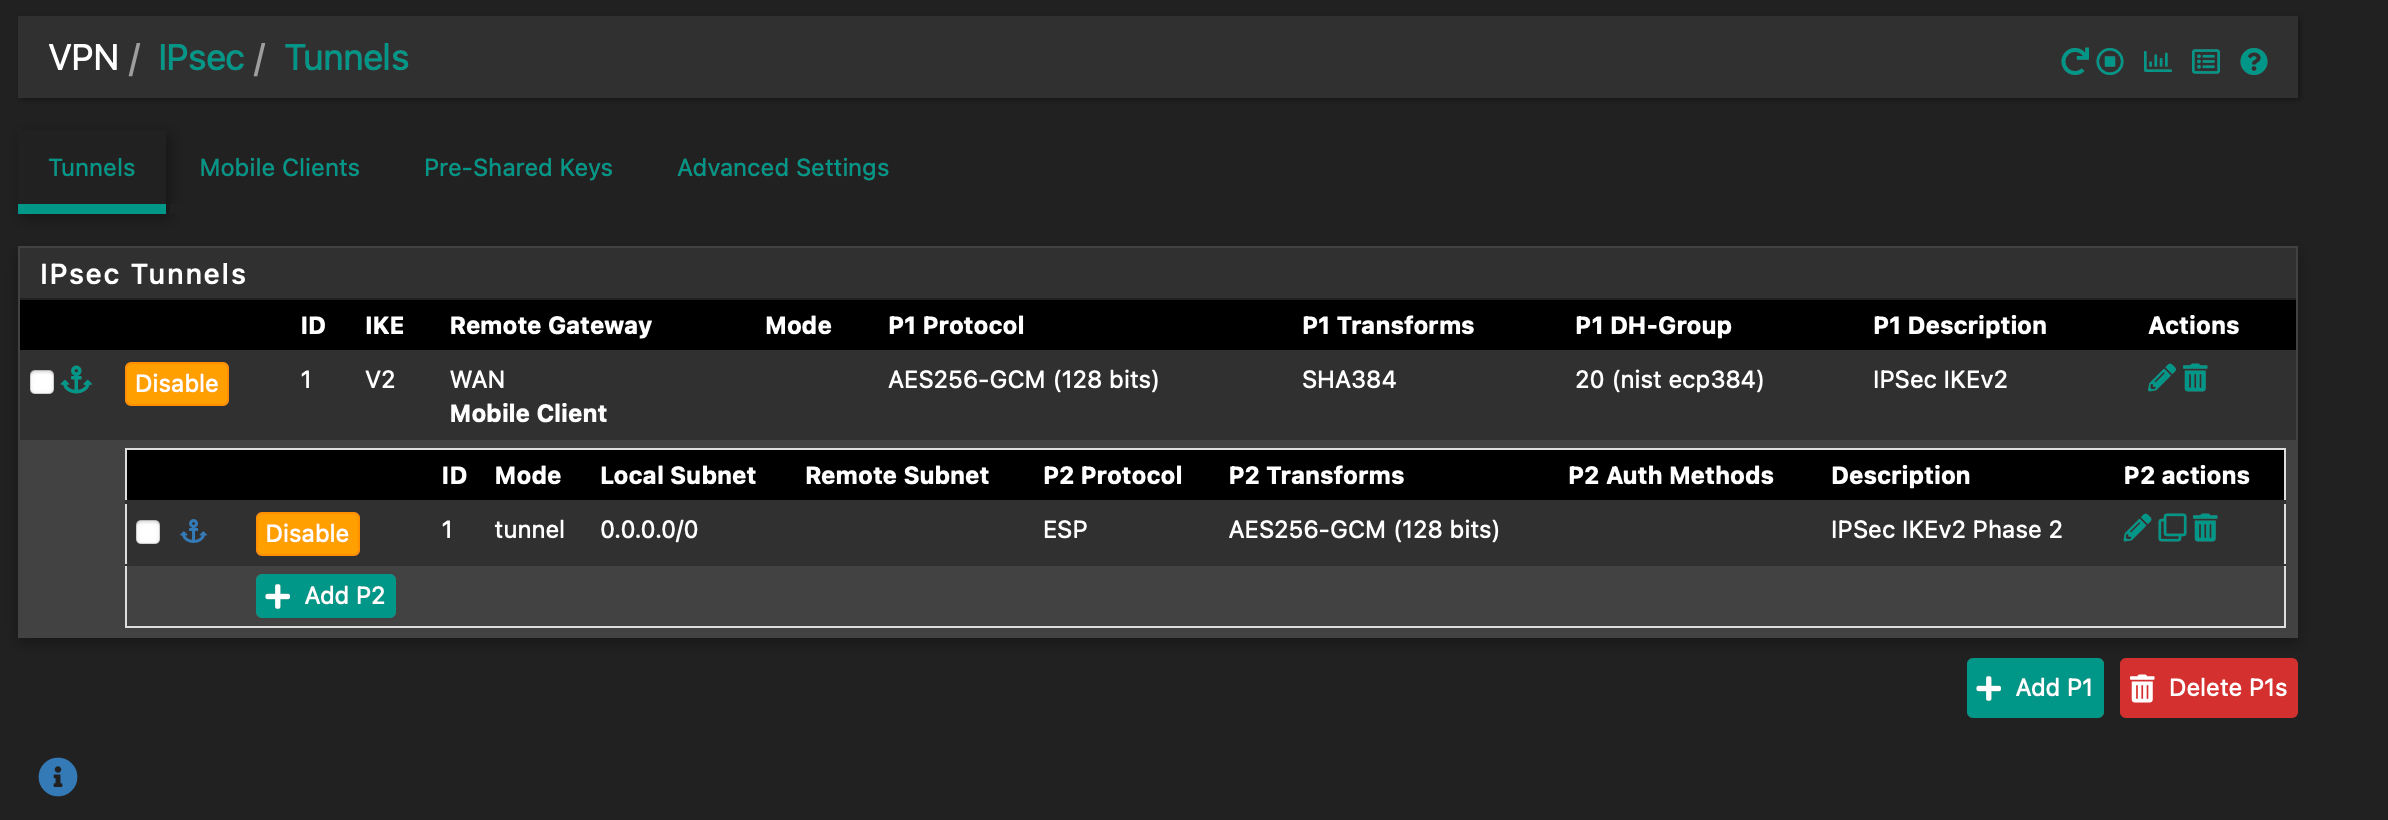Click the restart service icon in header

(x=2074, y=62)
